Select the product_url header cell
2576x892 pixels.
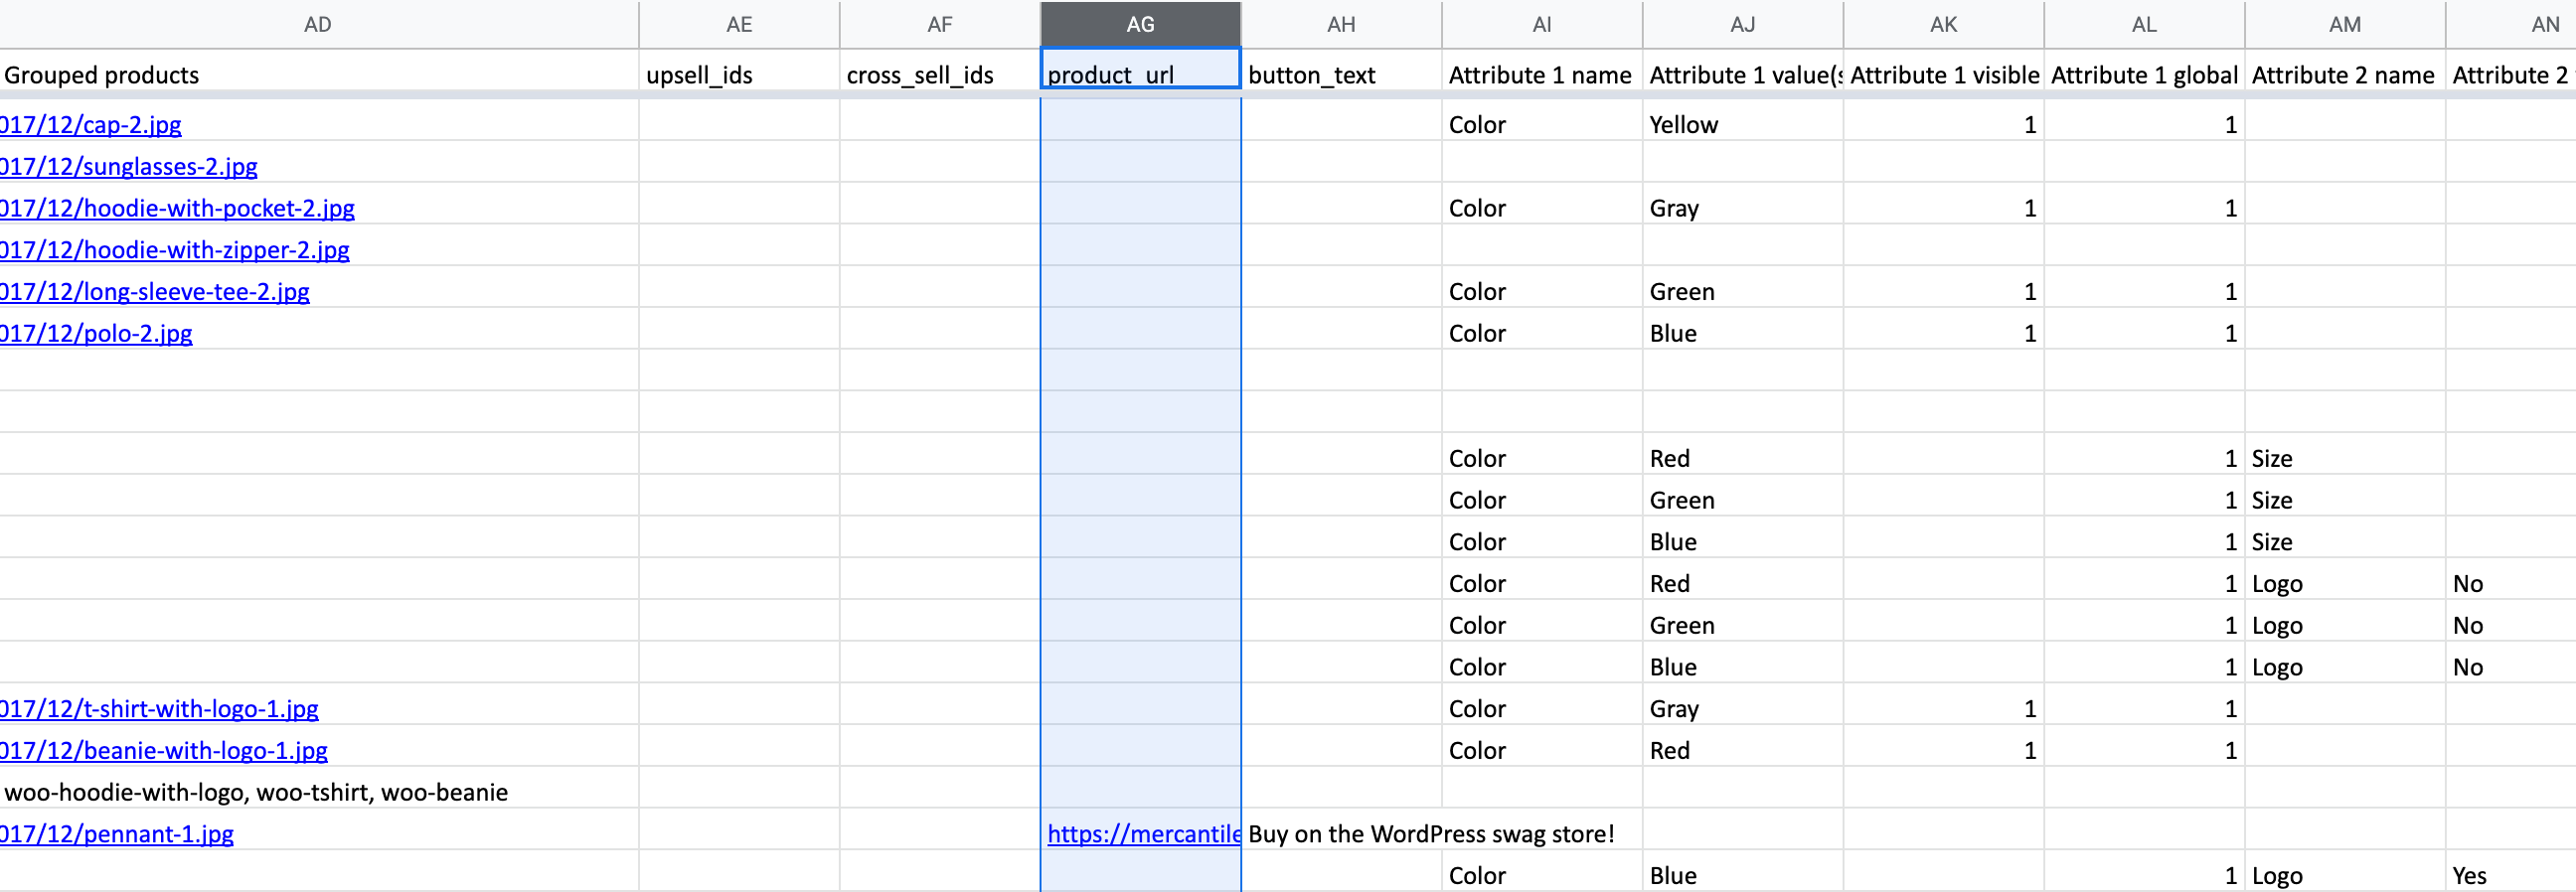(1140, 75)
